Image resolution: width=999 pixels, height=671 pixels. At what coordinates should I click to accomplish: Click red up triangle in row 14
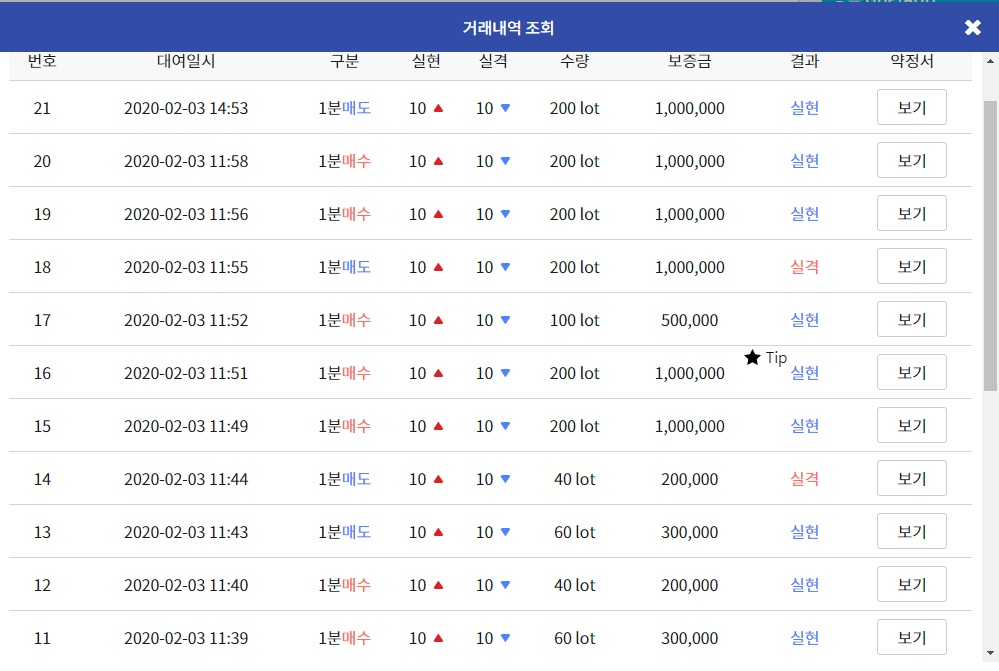(x=438, y=479)
